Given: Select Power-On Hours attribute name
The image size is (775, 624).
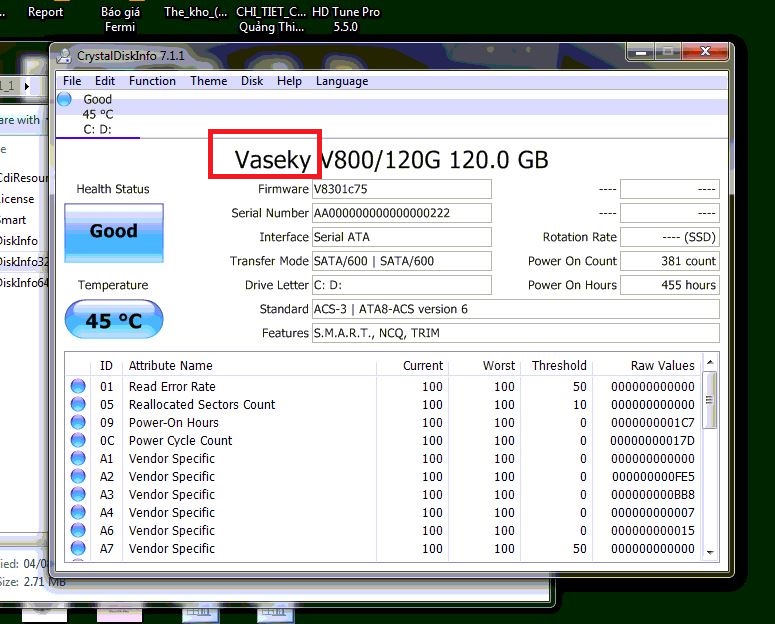Looking at the screenshot, I should (173, 423).
